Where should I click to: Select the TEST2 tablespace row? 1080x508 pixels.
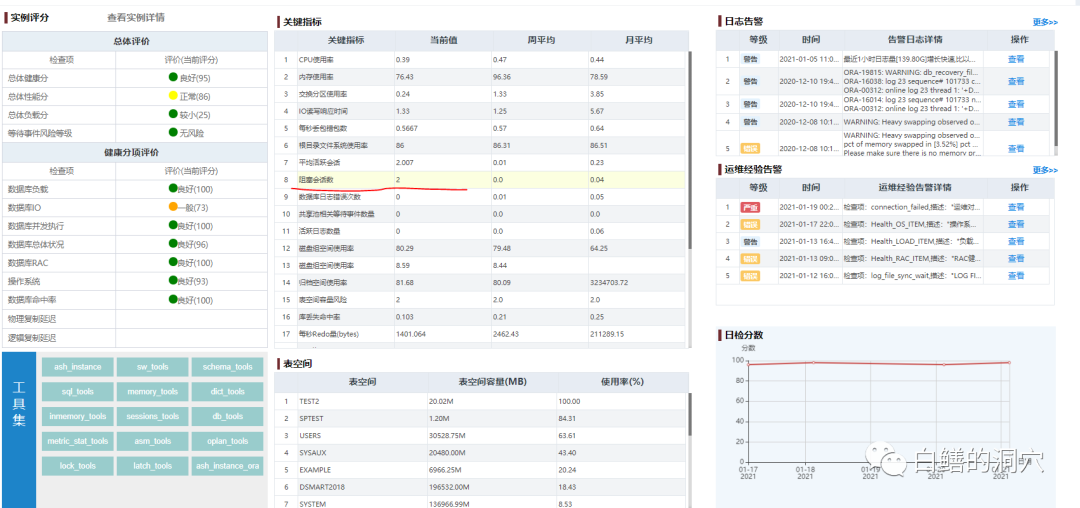[x=481, y=401]
